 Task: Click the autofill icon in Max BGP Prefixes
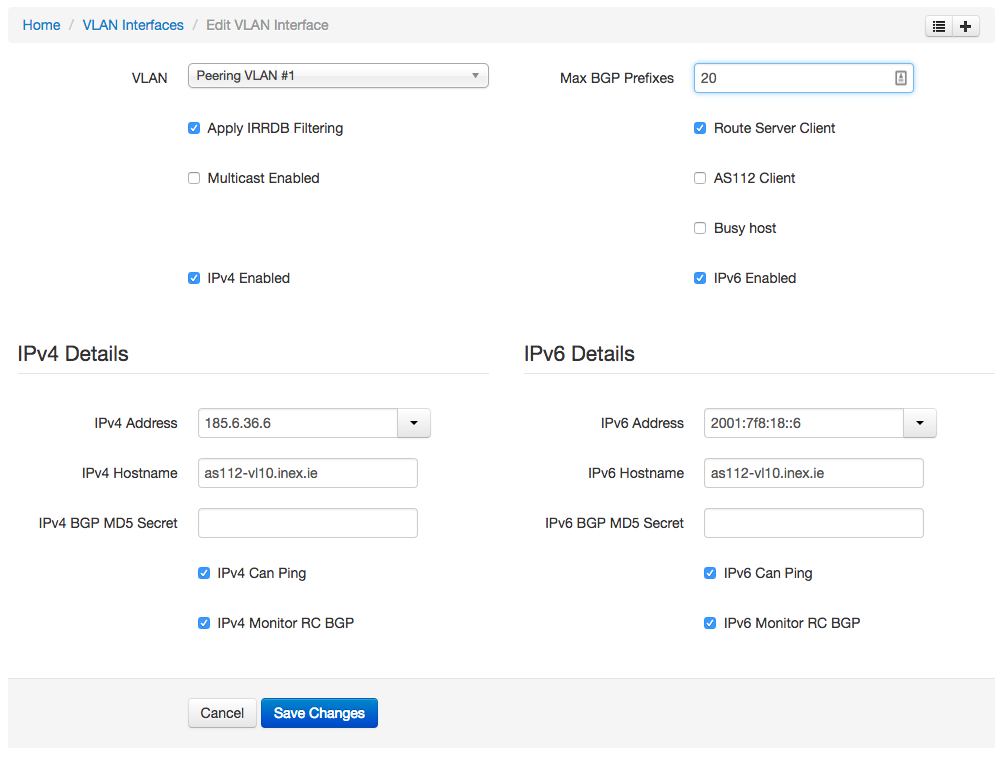pos(900,78)
